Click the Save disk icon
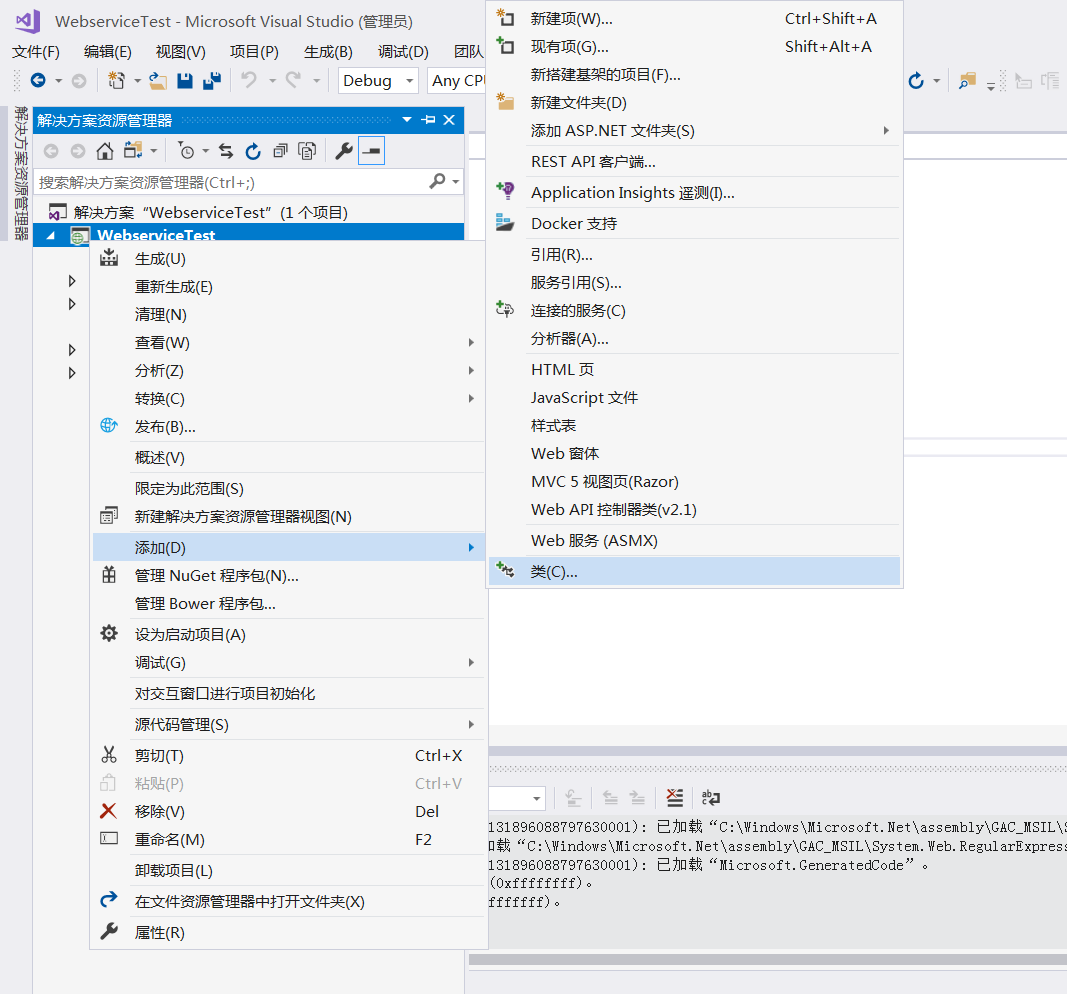The width and height of the screenshot is (1067, 994). (x=184, y=81)
